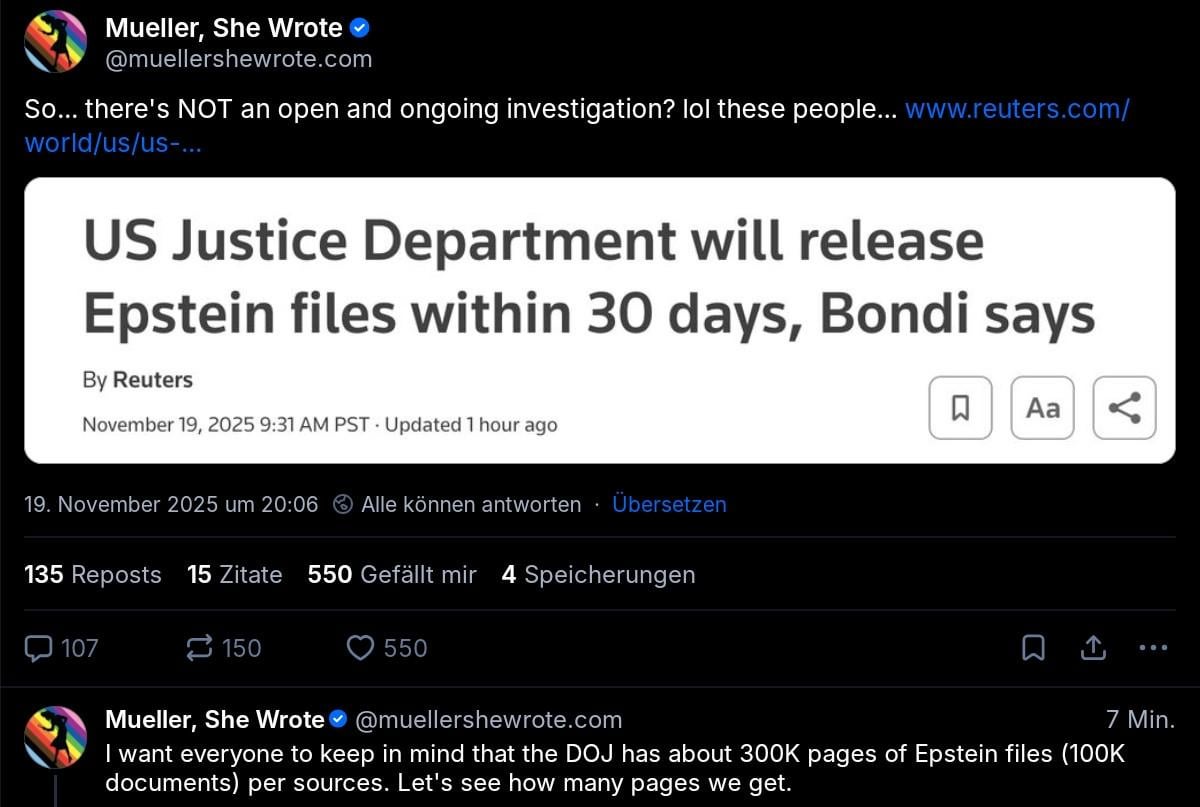Bookmark the post using bottom bookmark icon
Screen dimensions: 1200x807
coord(1033,649)
